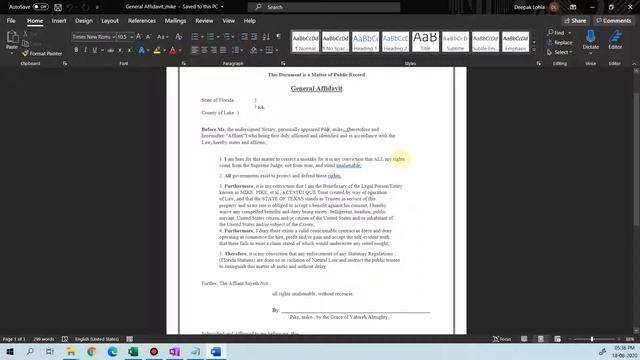
Task: Click the Share button
Action: (x=575, y=21)
